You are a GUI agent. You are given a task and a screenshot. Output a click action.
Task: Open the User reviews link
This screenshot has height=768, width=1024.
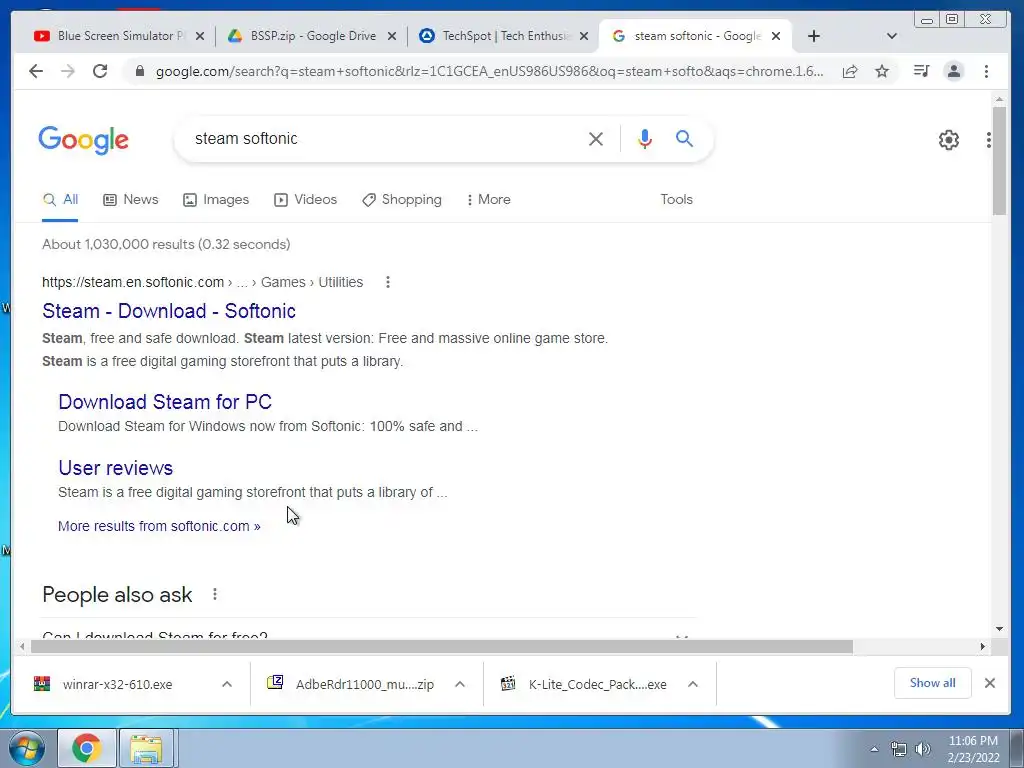click(116, 468)
